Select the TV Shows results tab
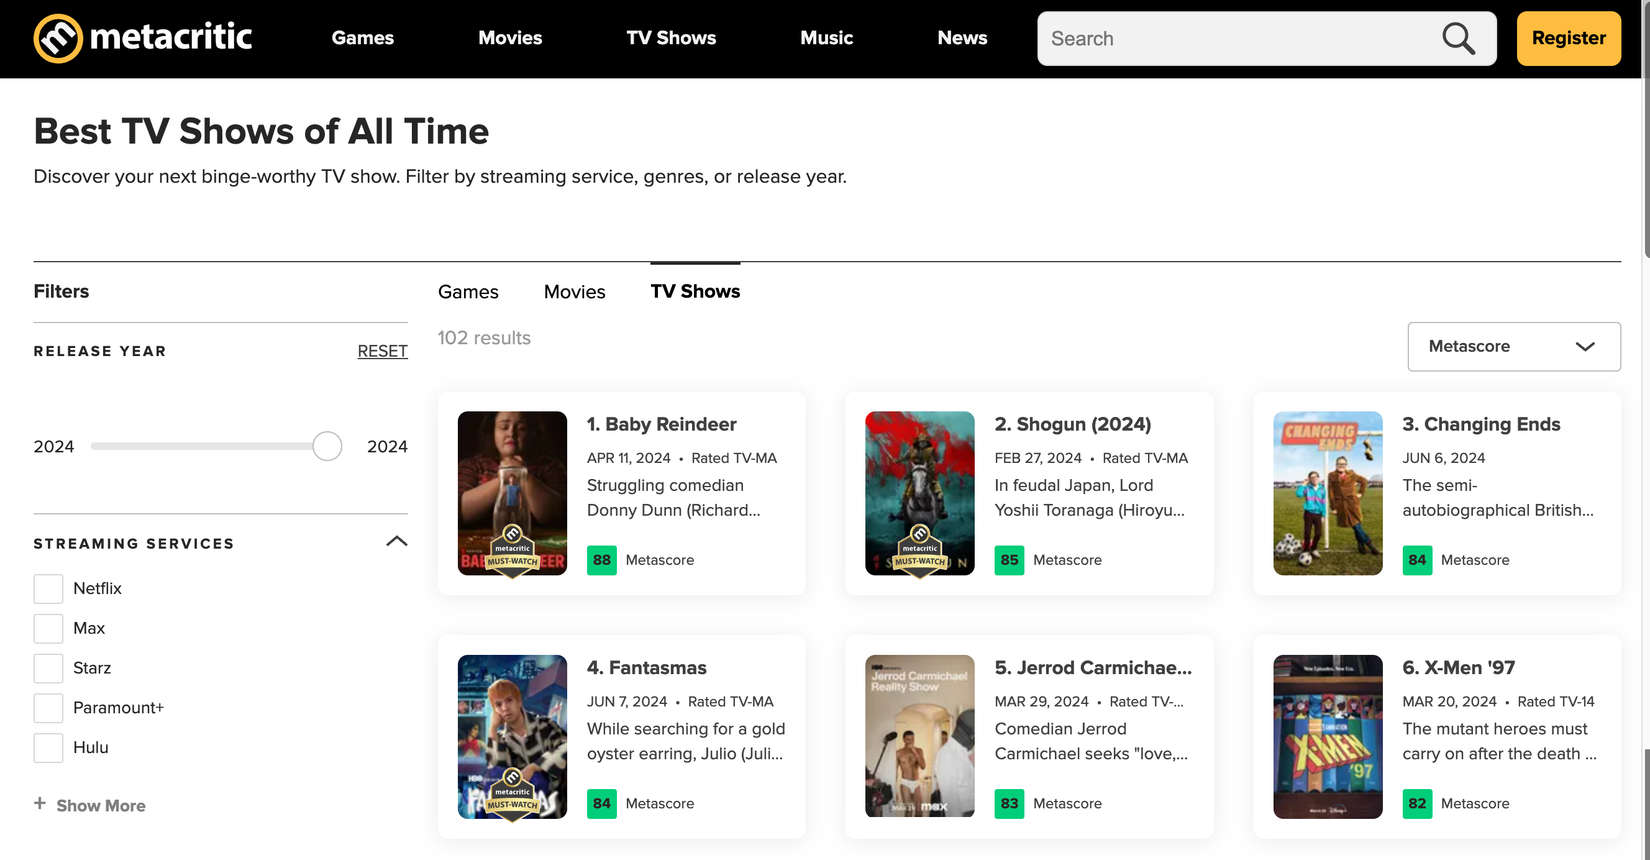The image size is (1650, 860). point(695,291)
